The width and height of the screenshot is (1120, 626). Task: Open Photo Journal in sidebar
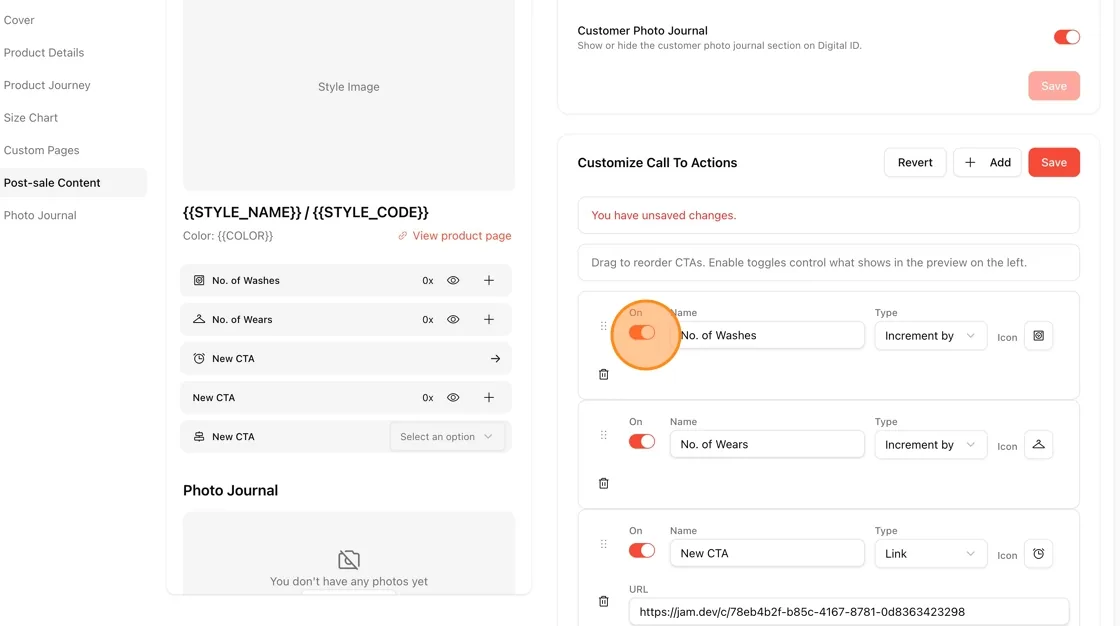[40, 215]
